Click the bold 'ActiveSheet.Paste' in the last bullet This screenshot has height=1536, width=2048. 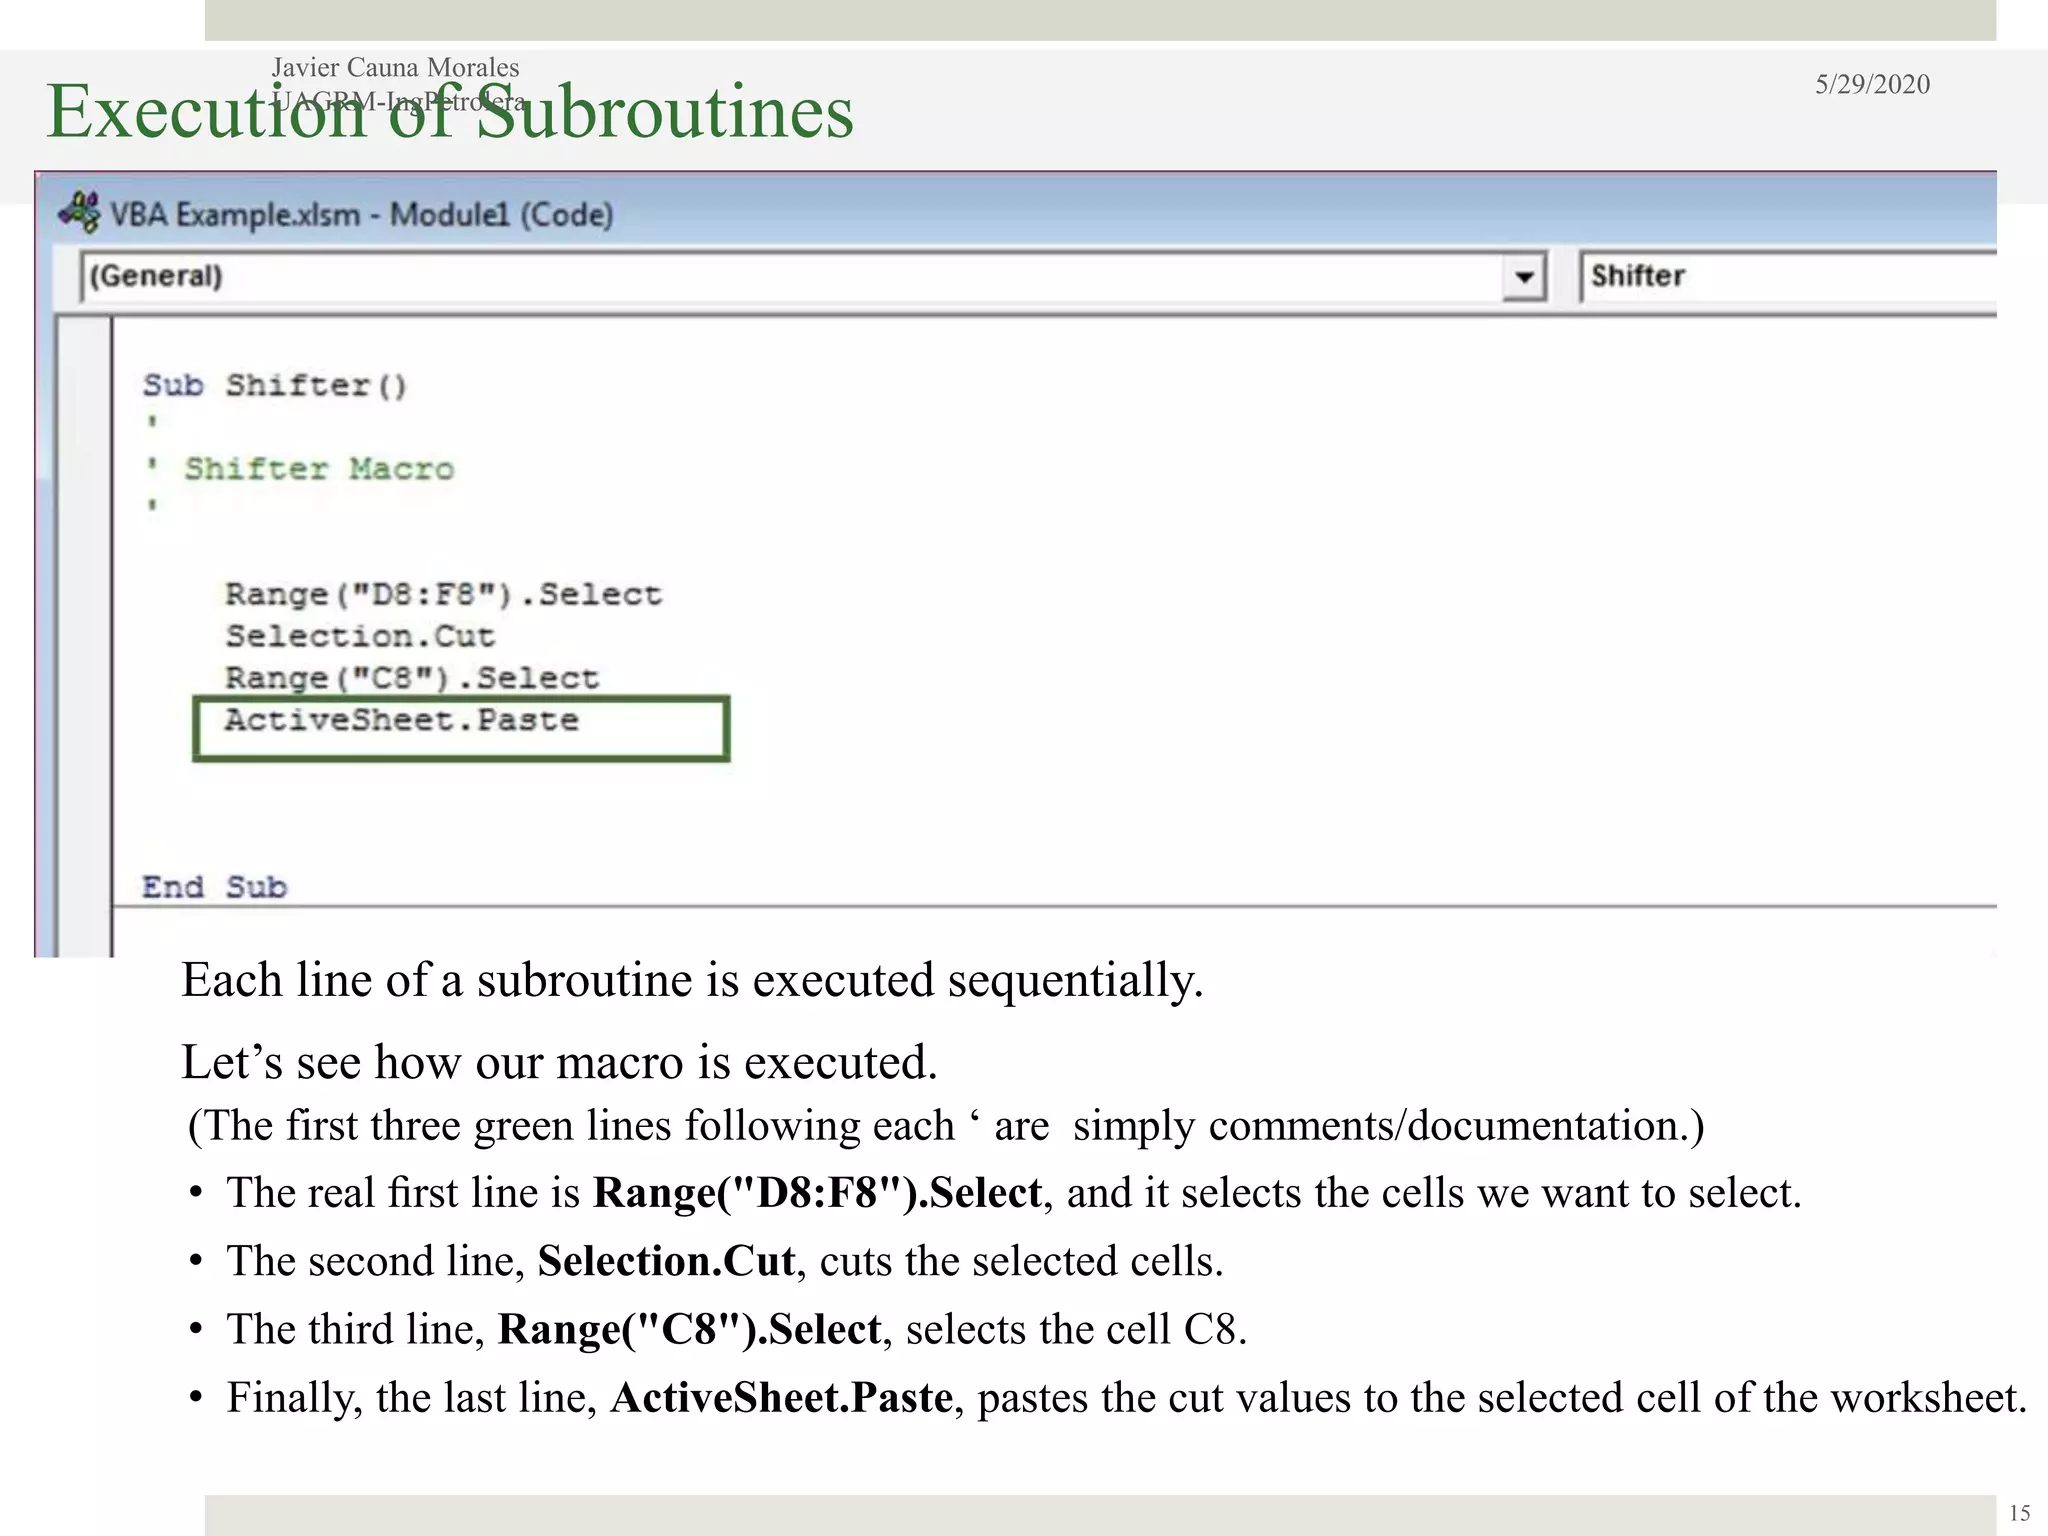coord(782,1398)
